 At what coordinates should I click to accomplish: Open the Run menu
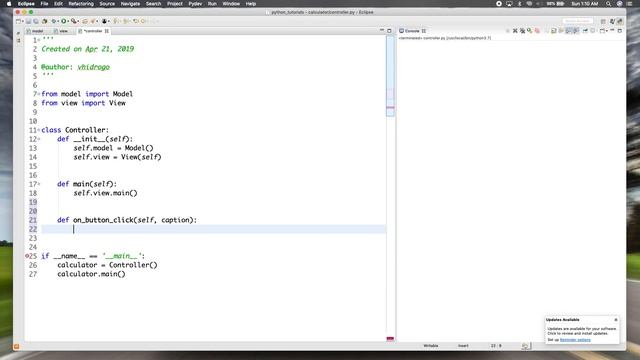(212, 4)
